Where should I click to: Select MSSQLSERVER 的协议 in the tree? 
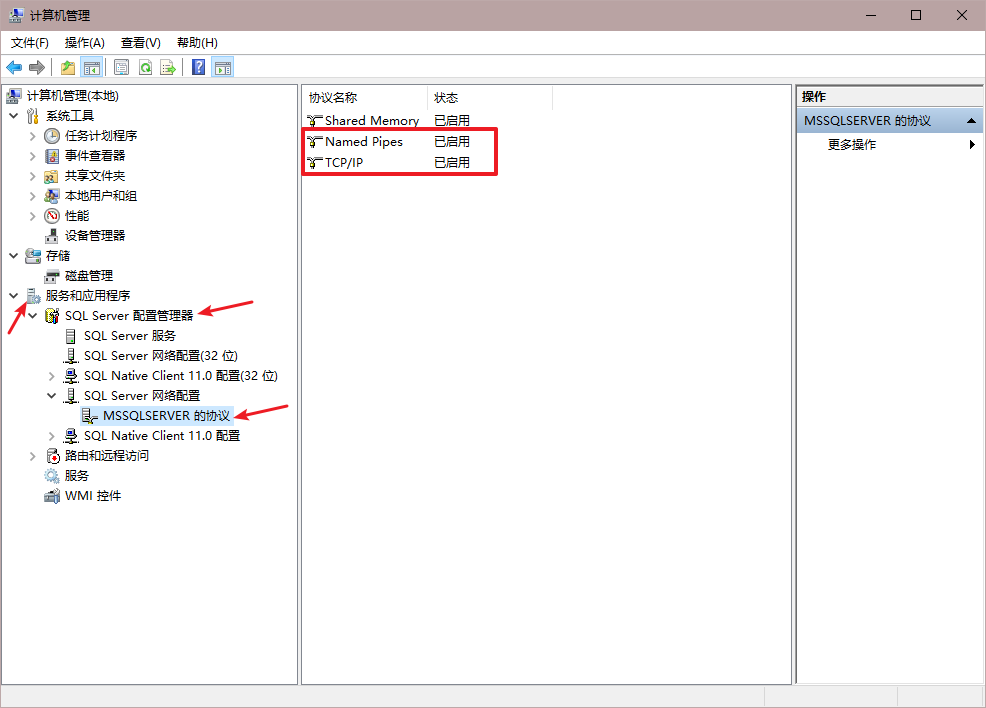166,416
